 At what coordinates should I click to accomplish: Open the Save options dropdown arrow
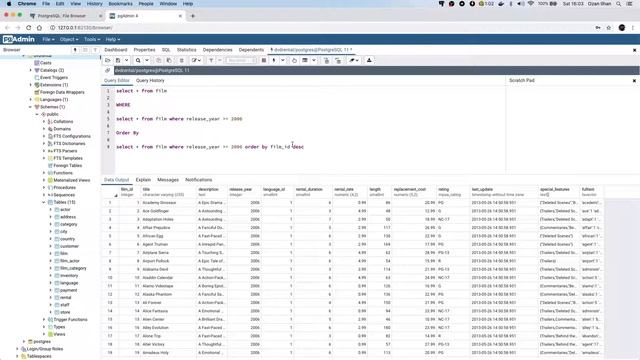point(126,60)
